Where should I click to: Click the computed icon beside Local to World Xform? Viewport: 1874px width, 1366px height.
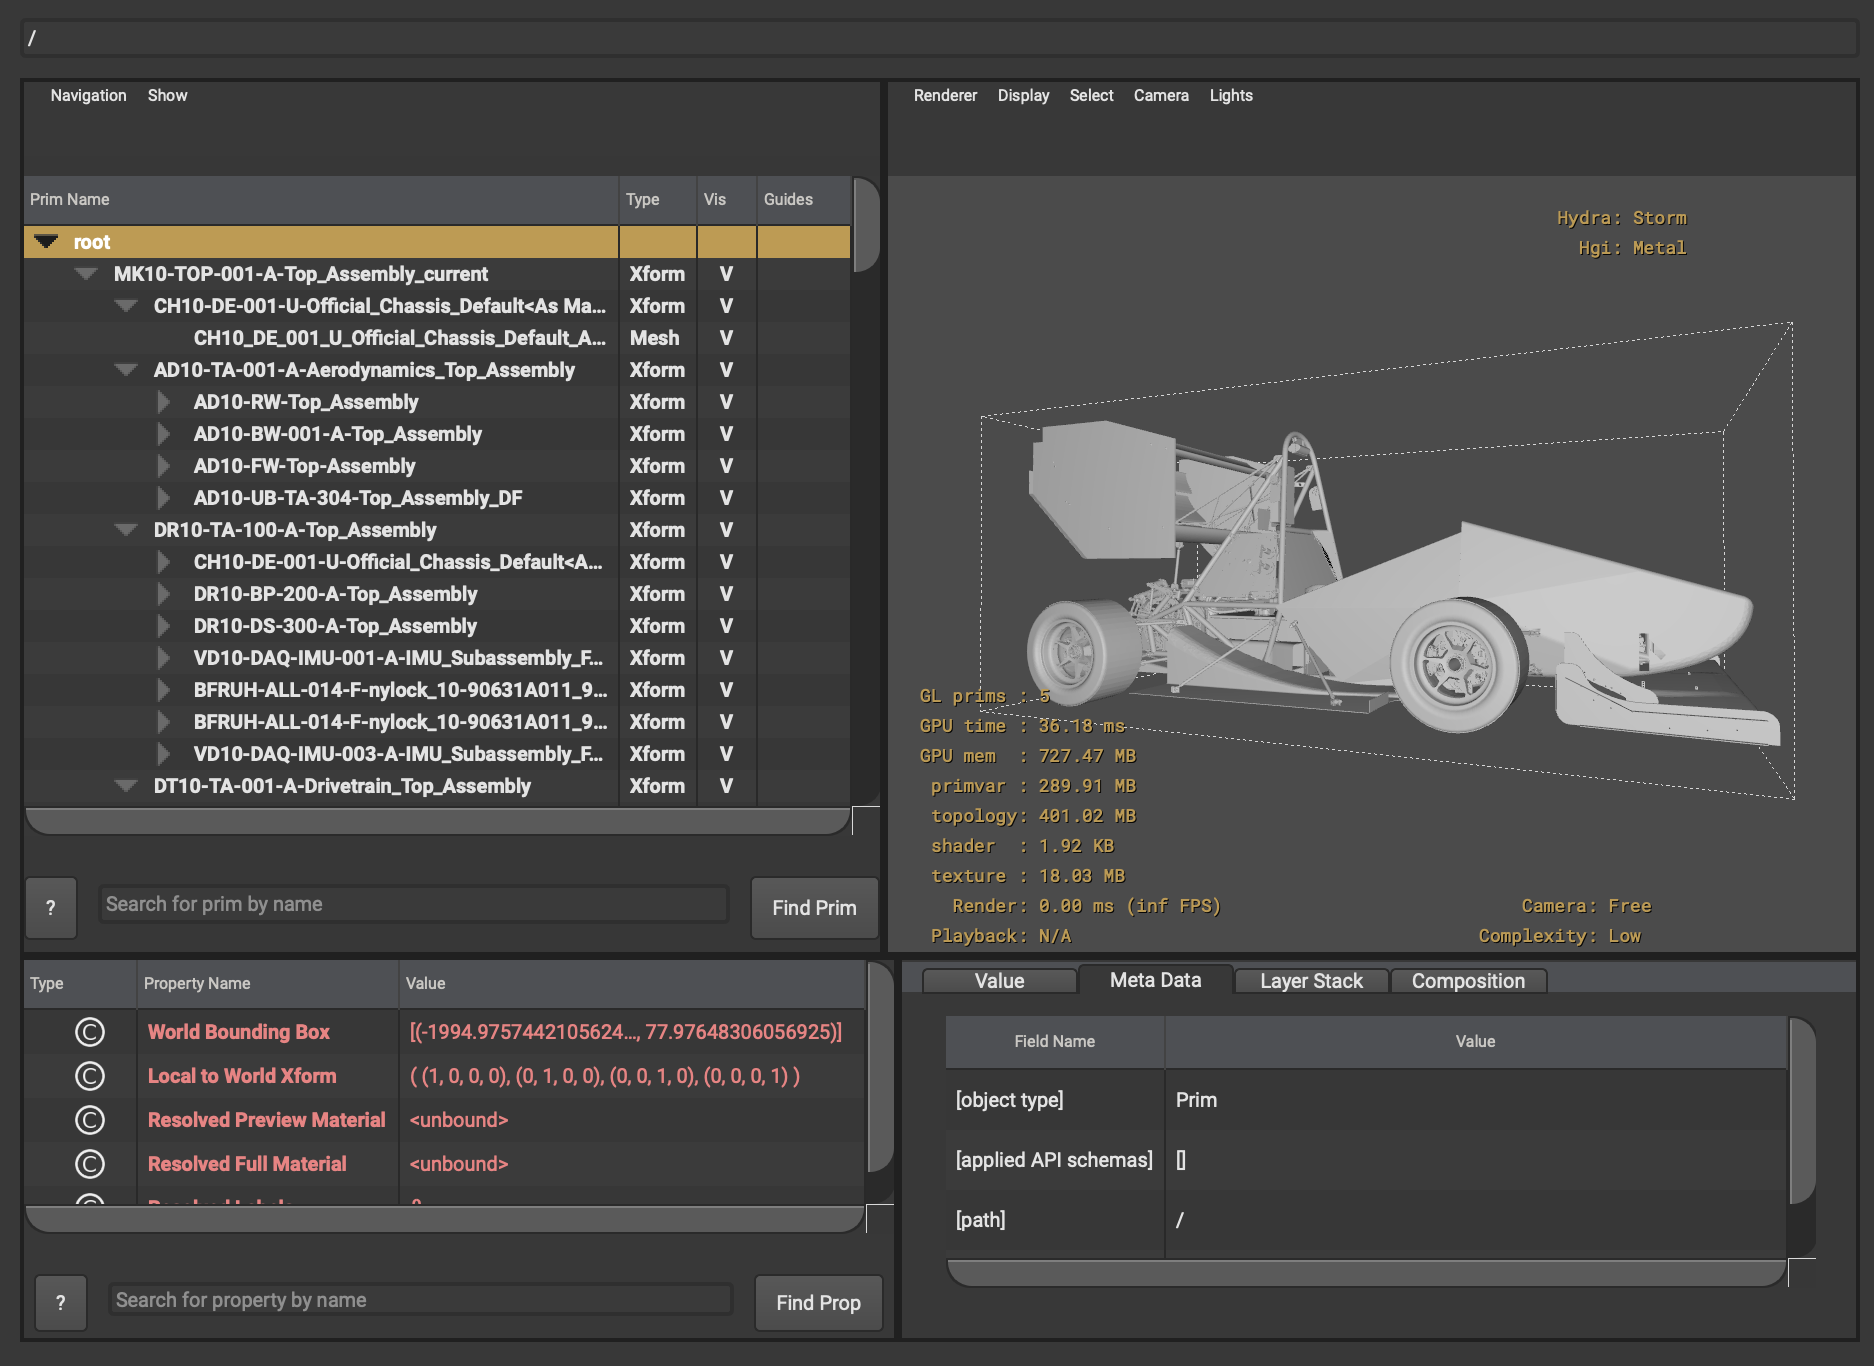(90, 1076)
